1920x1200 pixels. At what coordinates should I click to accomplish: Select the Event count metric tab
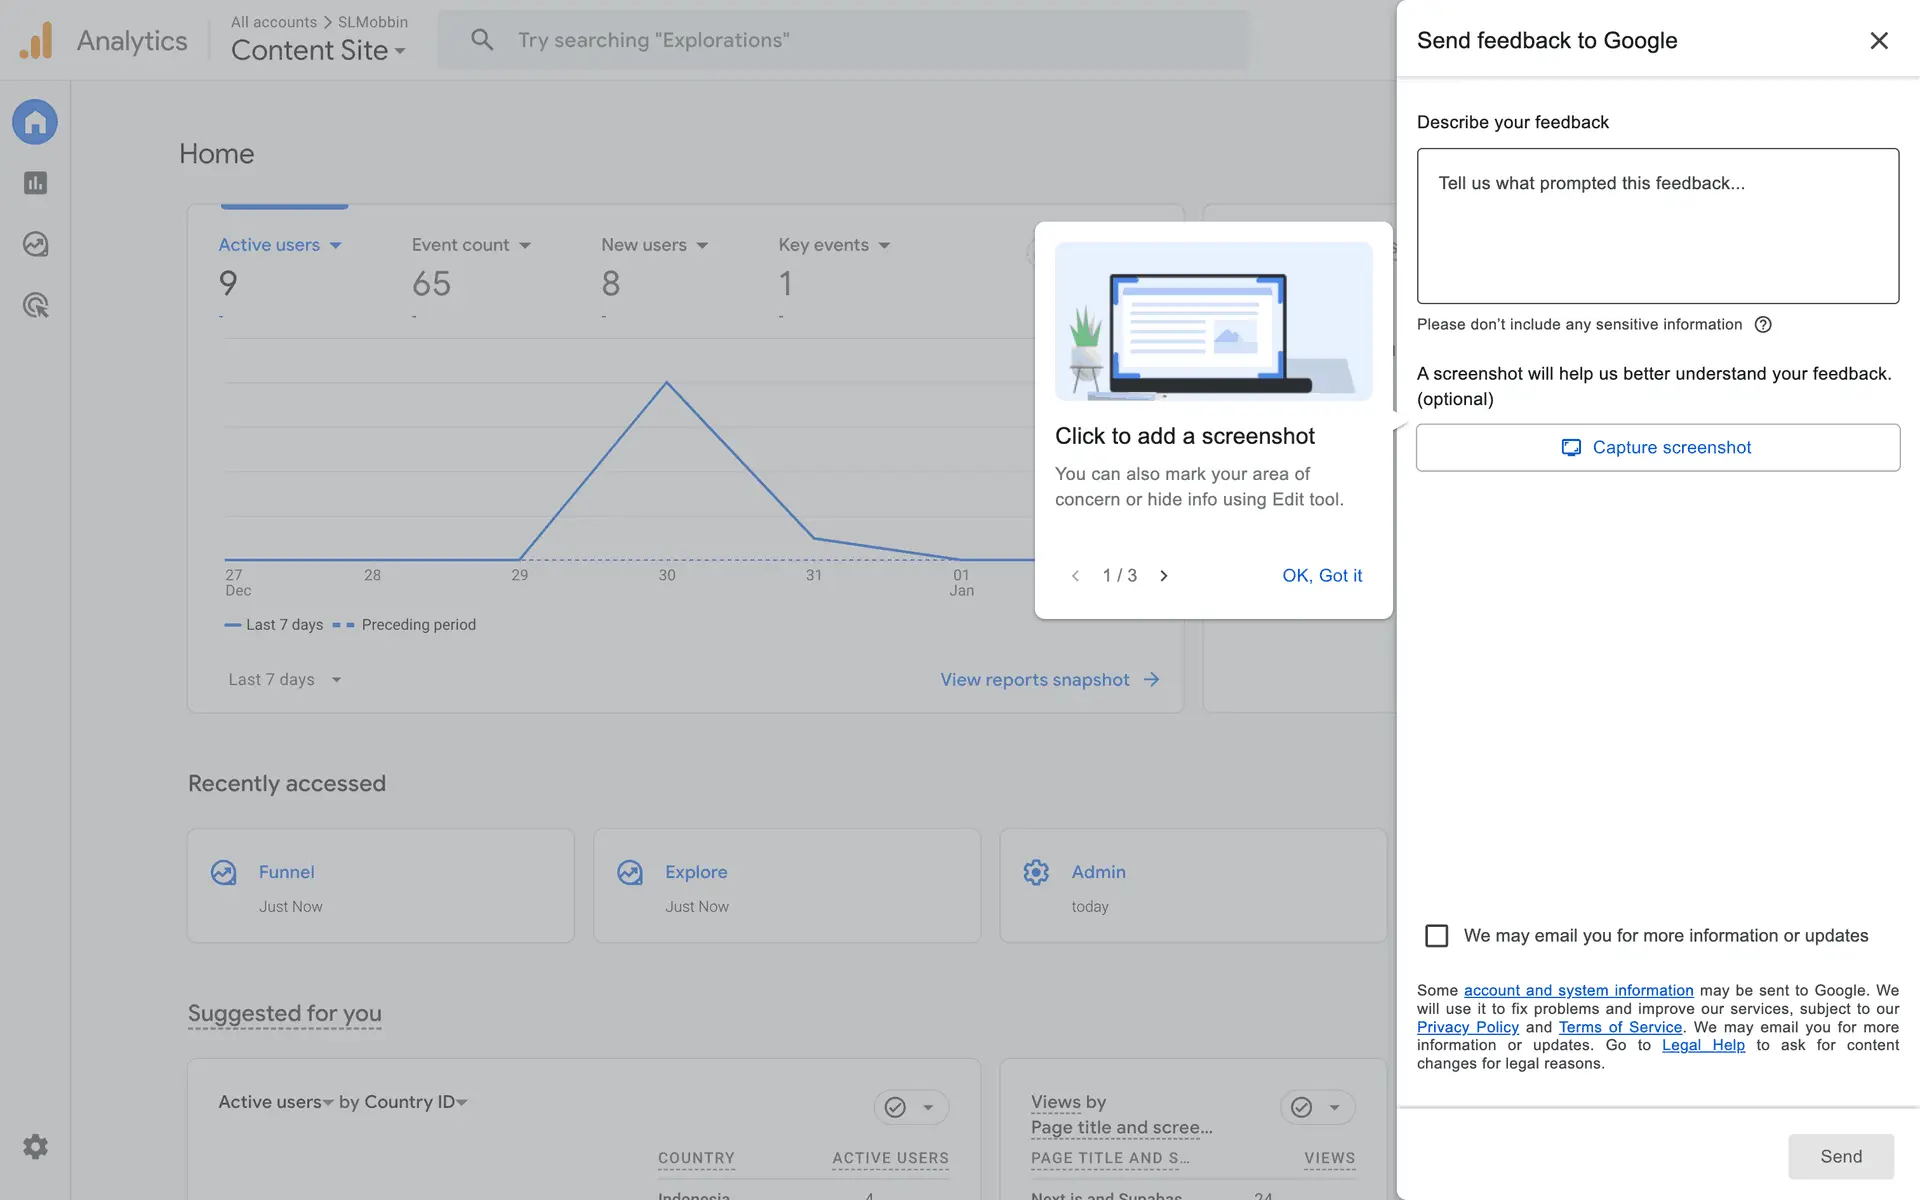tap(461, 245)
